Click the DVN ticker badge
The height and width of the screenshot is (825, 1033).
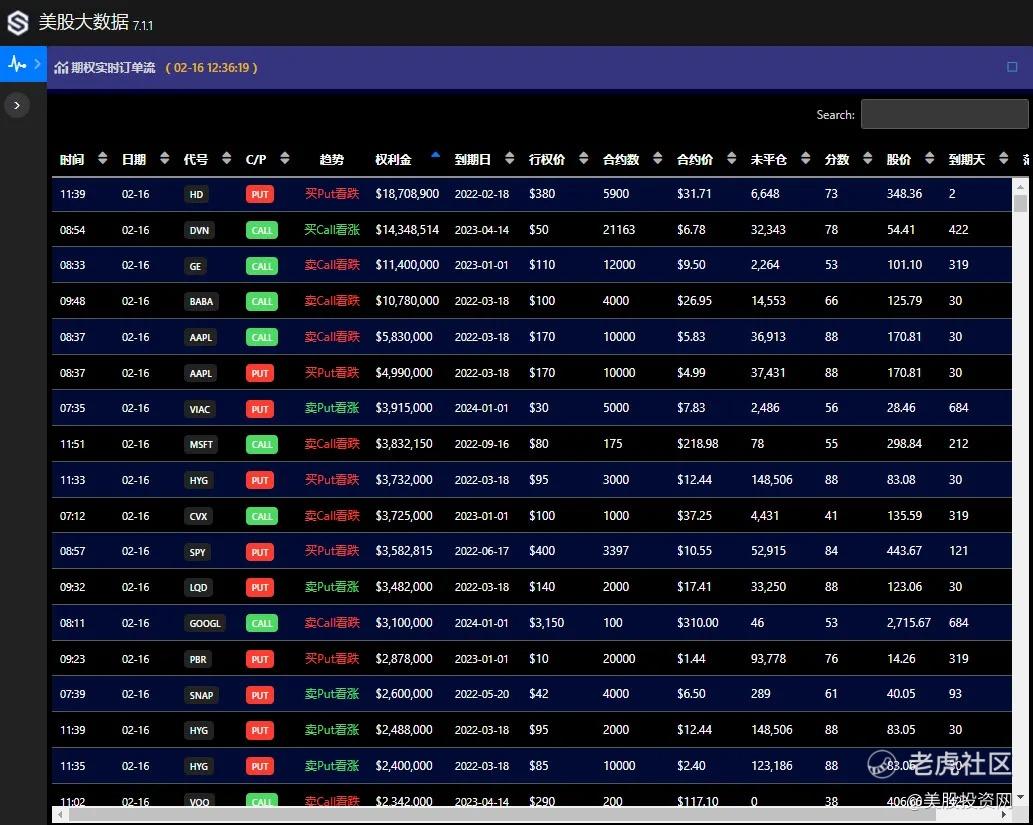[199, 231]
